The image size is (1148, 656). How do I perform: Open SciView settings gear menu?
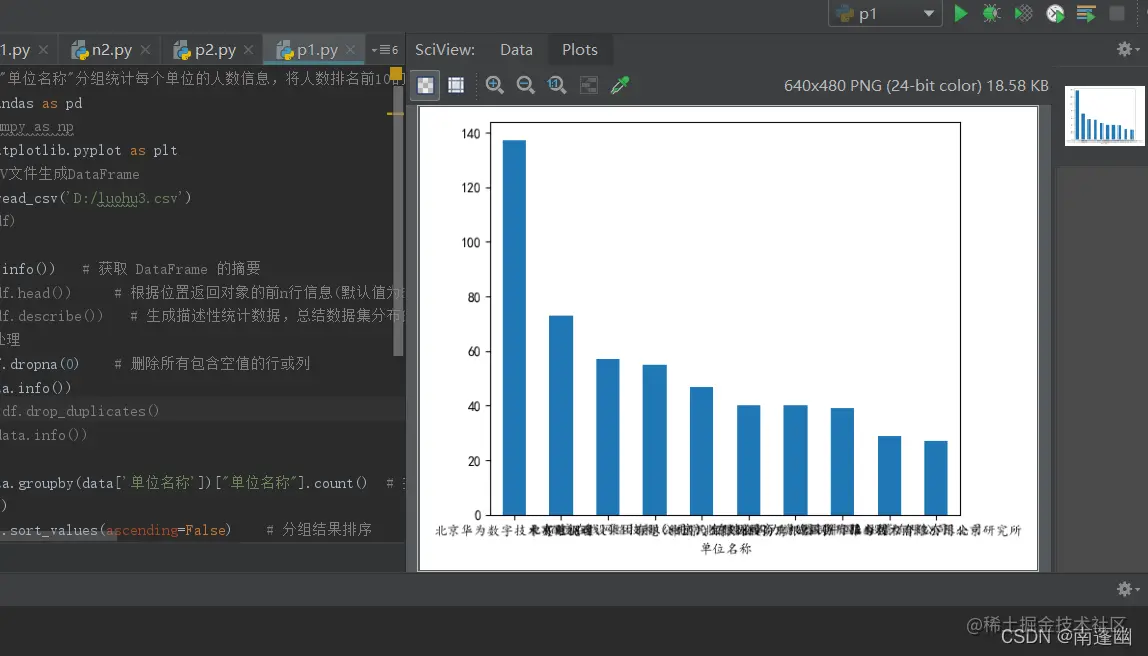(x=1128, y=49)
